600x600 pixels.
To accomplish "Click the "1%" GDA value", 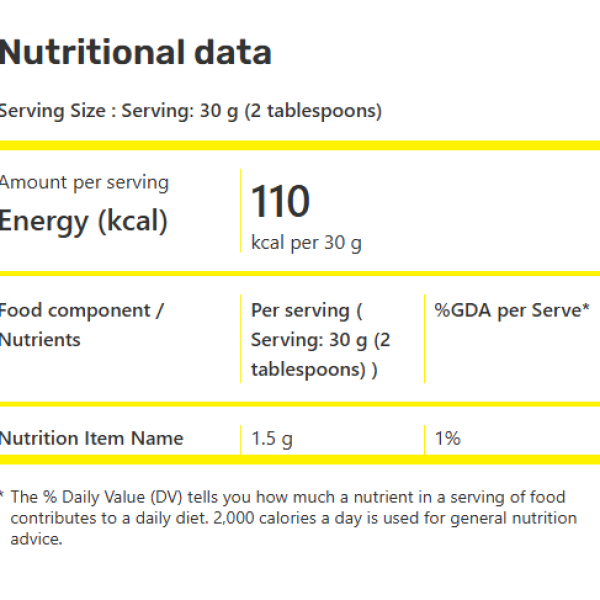I will (447, 438).
